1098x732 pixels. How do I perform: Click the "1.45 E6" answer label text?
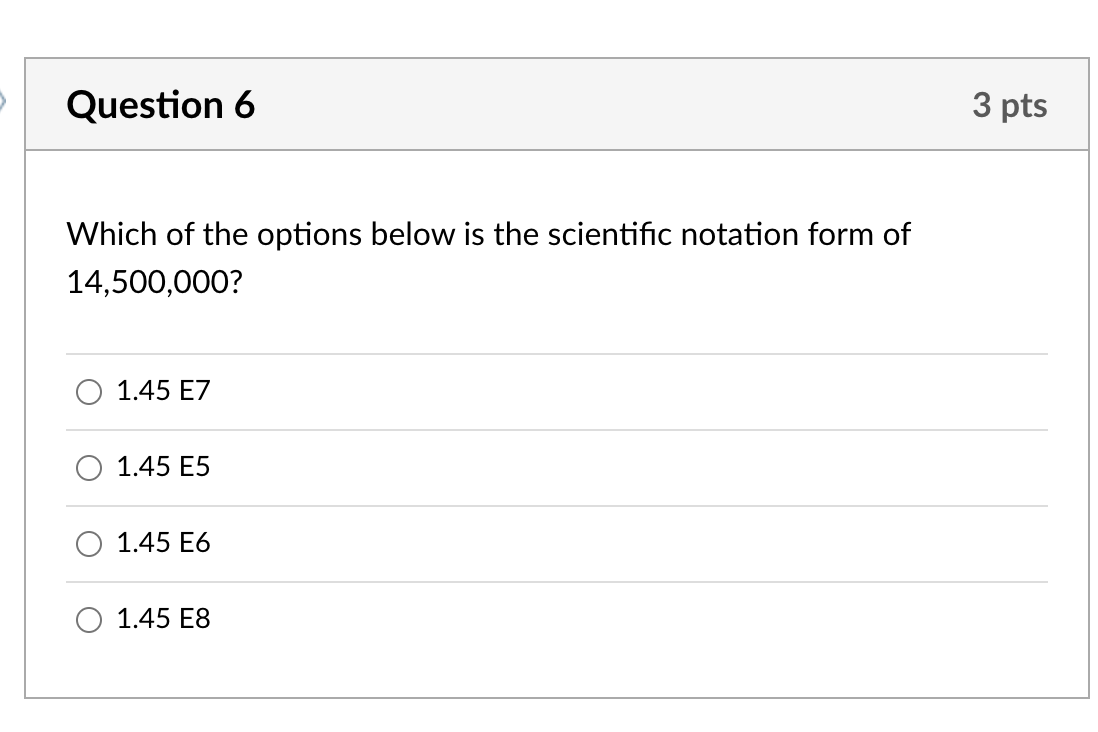(164, 543)
